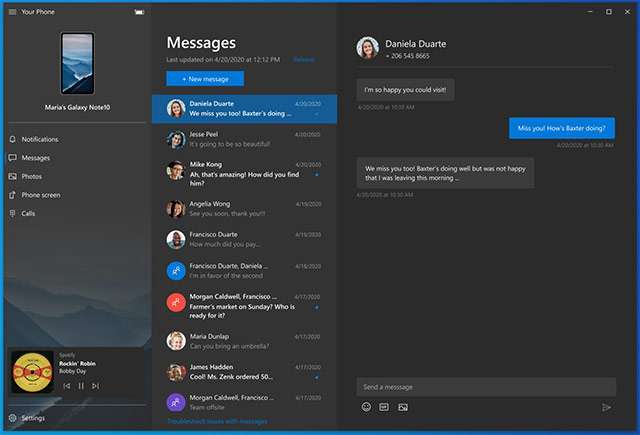Click Mike Kong's avatar
Viewport: 640px width, 435px height.
tap(176, 170)
